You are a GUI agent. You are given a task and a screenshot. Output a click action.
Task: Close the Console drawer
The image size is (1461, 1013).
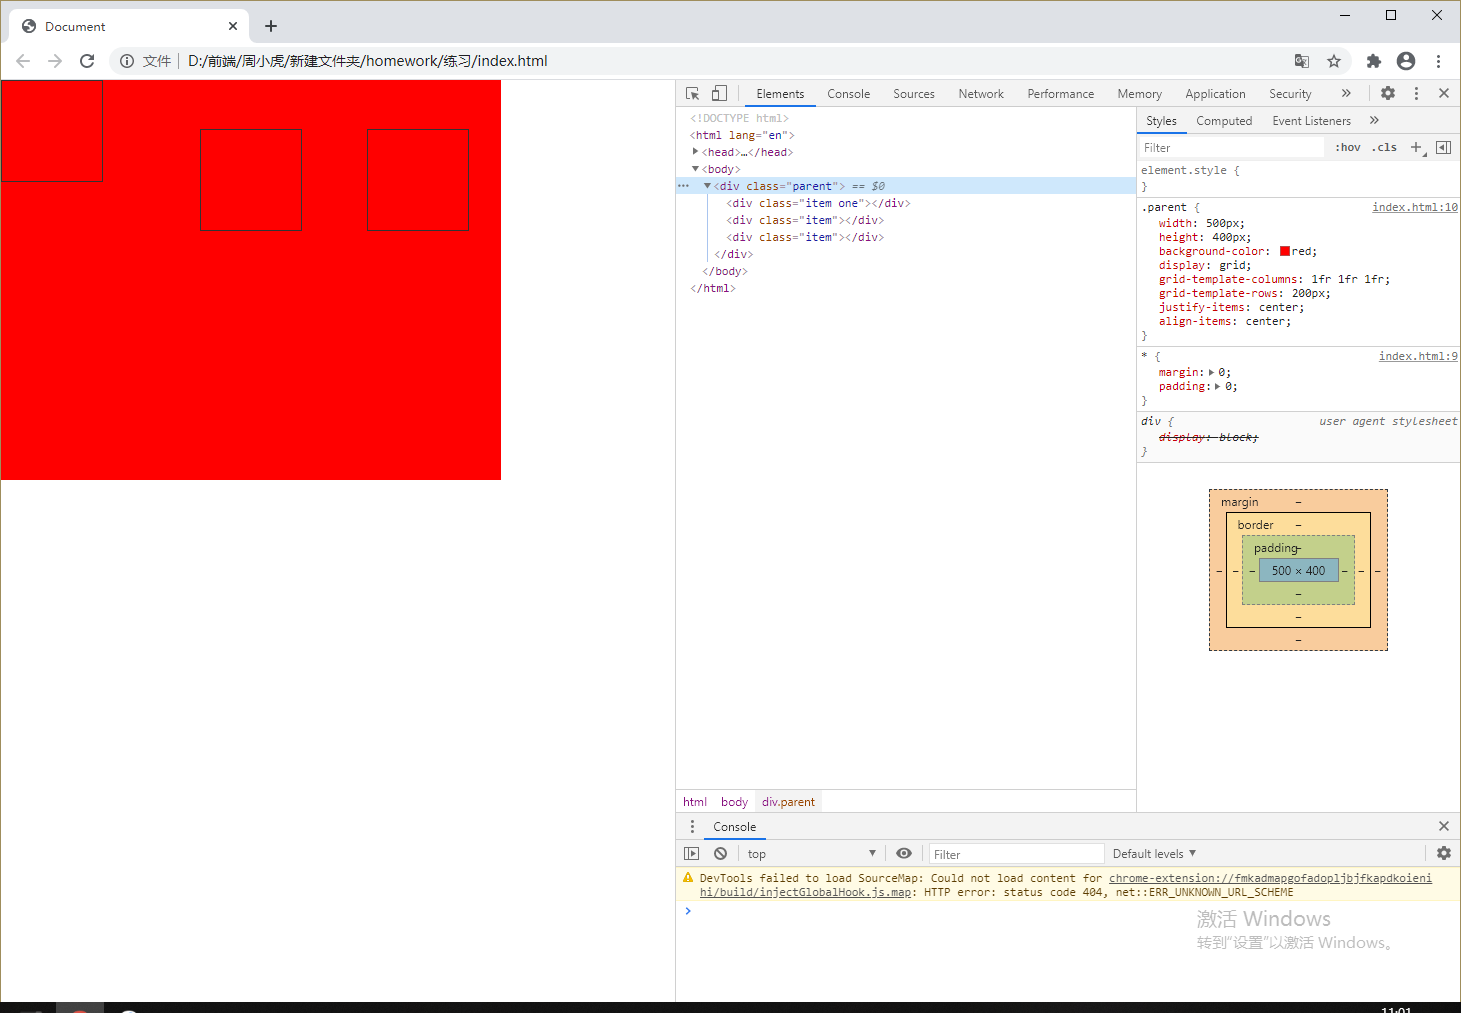[x=1444, y=826]
